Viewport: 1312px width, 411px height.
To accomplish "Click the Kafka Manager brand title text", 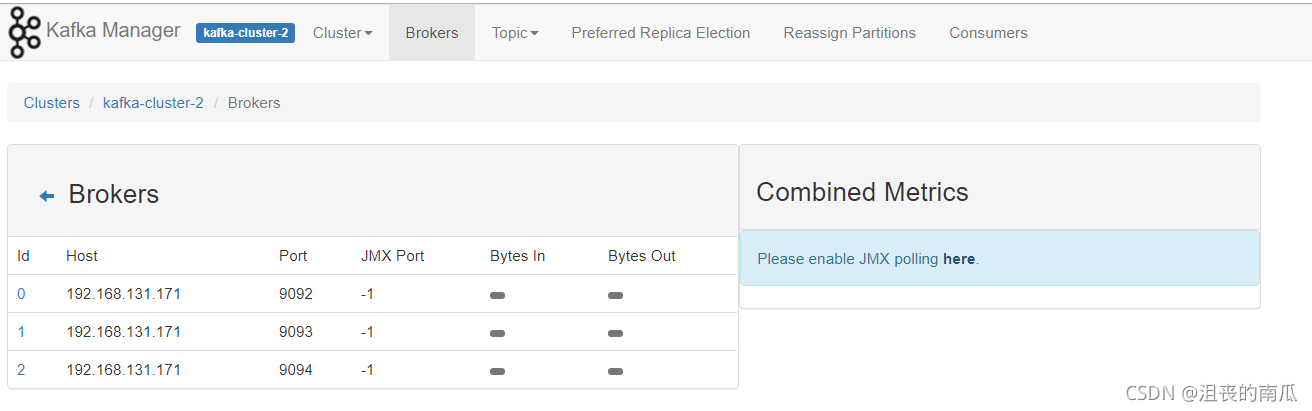I will coord(113,31).
